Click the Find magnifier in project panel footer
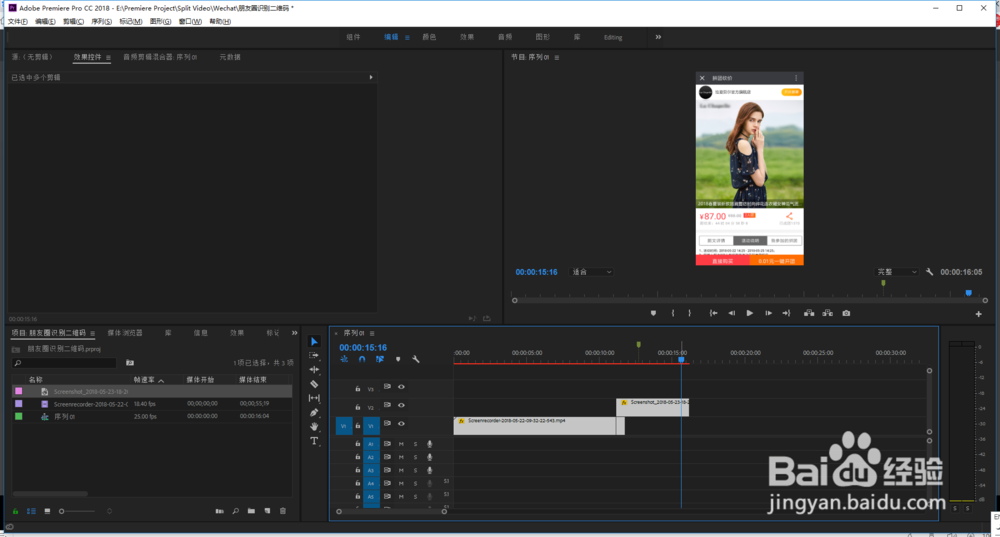The width and height of the screenshot is (1000, 537). [235, 511]
